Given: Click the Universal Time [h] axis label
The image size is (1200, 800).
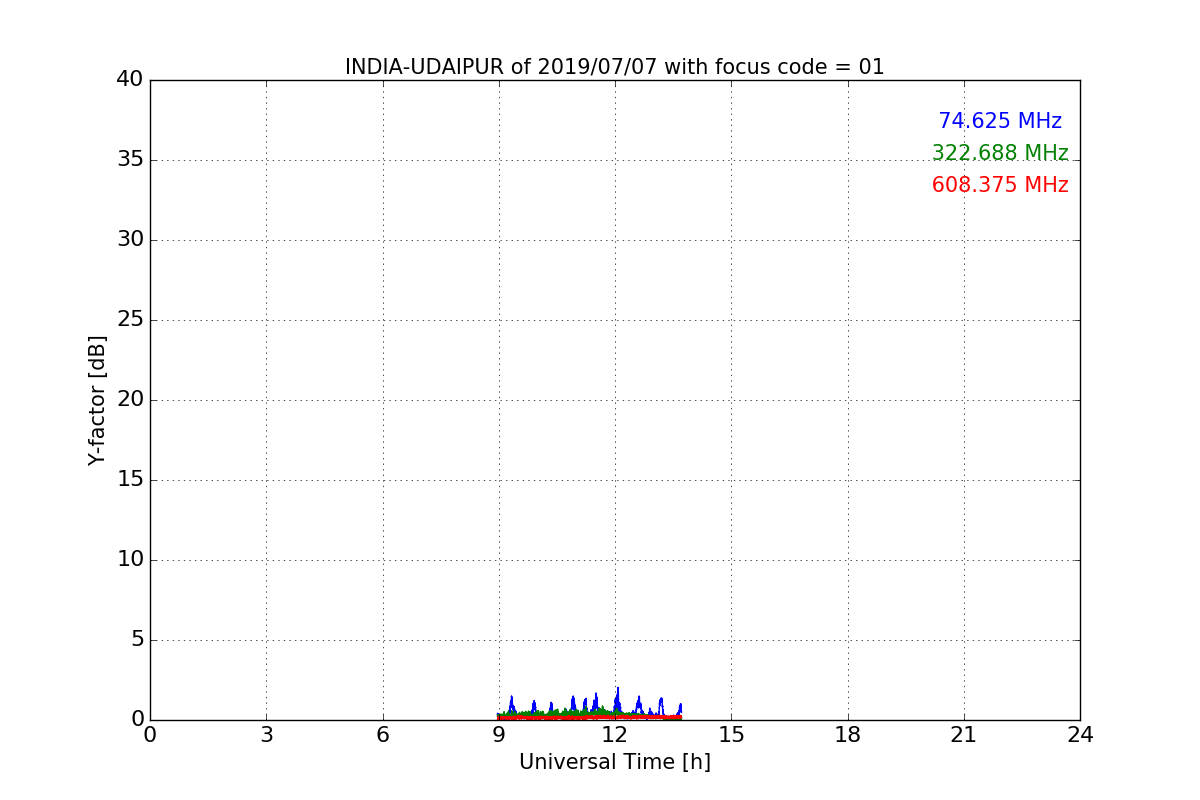Looking at the screenshot, I should (x=615, y=762).
